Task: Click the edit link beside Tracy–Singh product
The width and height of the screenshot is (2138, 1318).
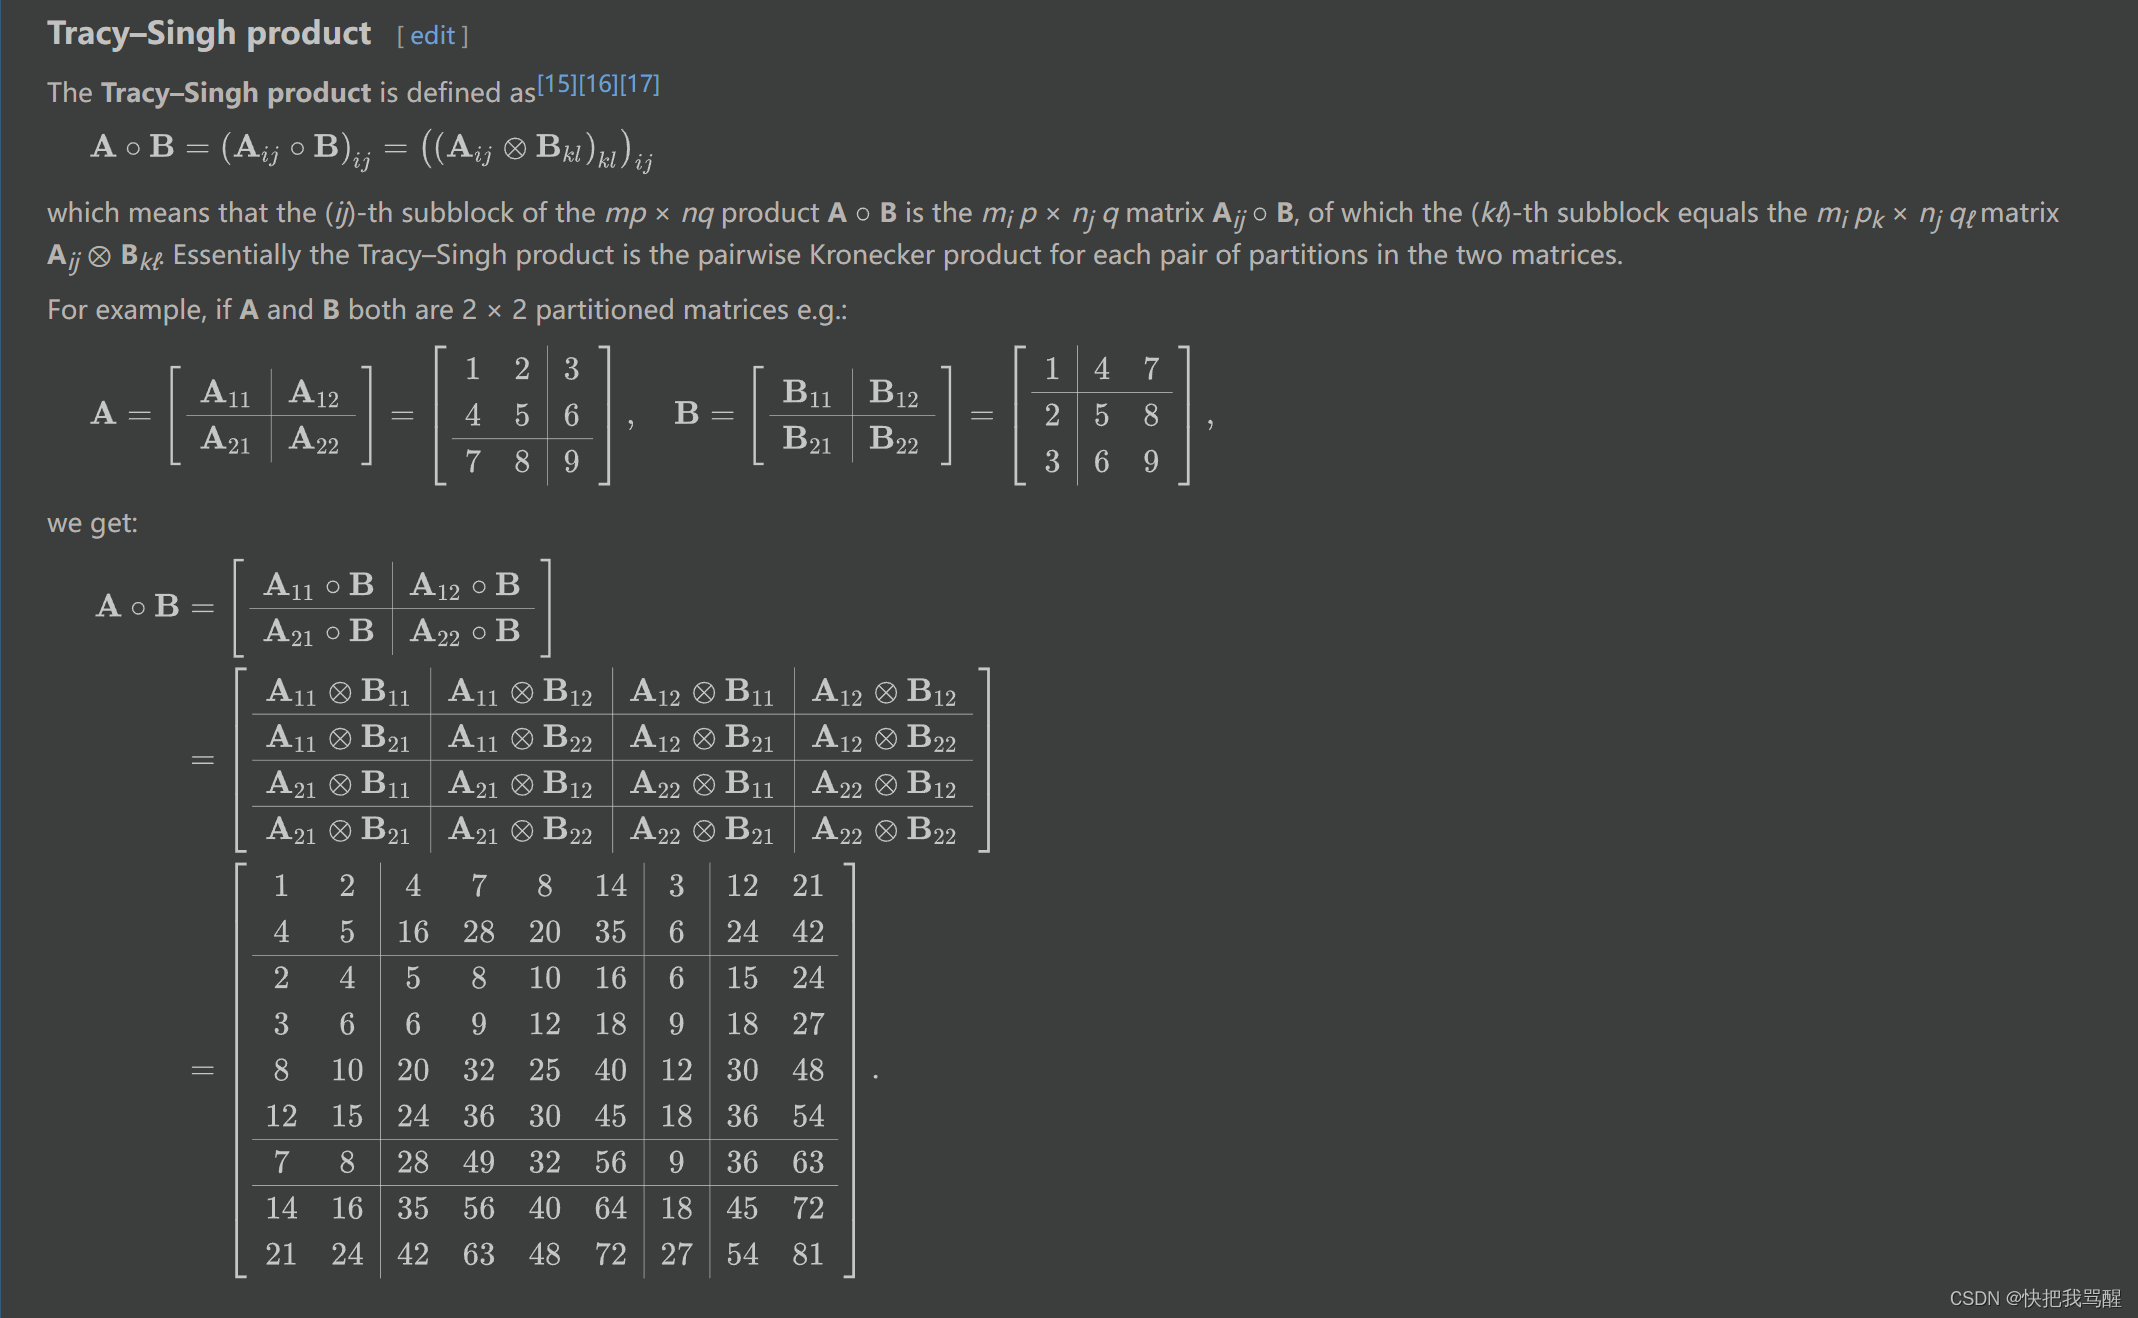Action: [x=432, y=36]
